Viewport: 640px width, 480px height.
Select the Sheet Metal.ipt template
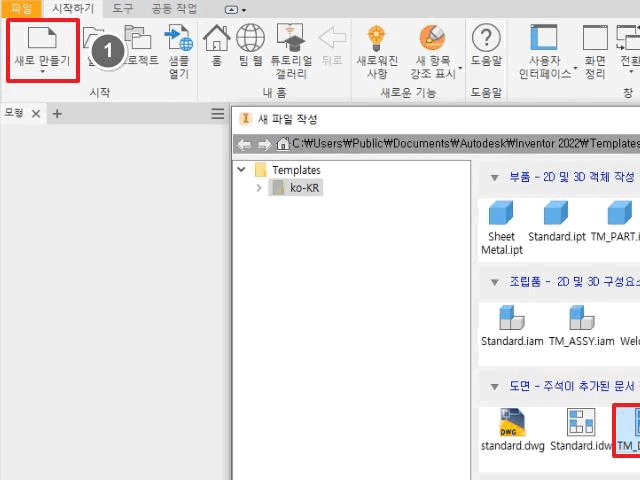[501, 229]
